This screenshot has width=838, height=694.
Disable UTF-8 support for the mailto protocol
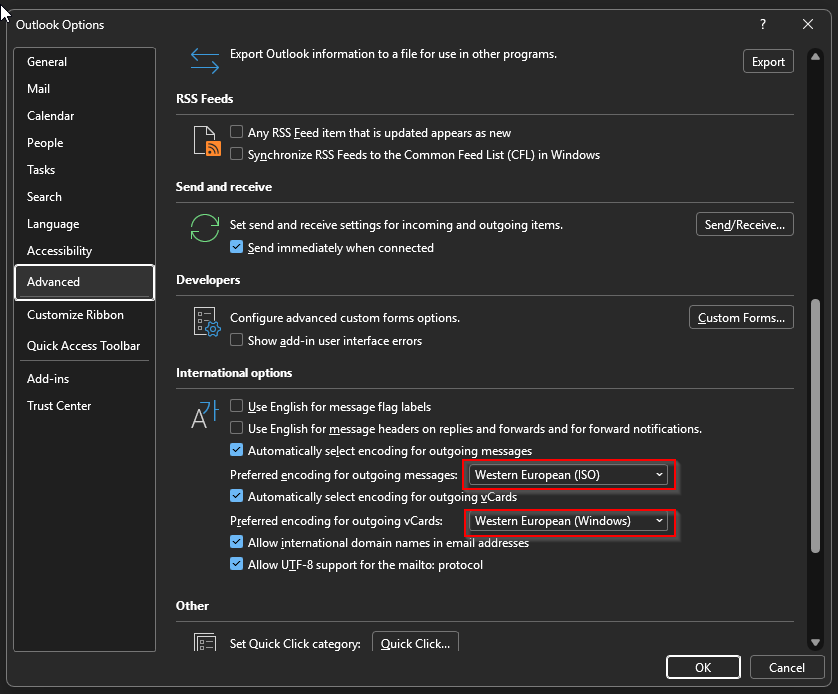click(236, 563)
